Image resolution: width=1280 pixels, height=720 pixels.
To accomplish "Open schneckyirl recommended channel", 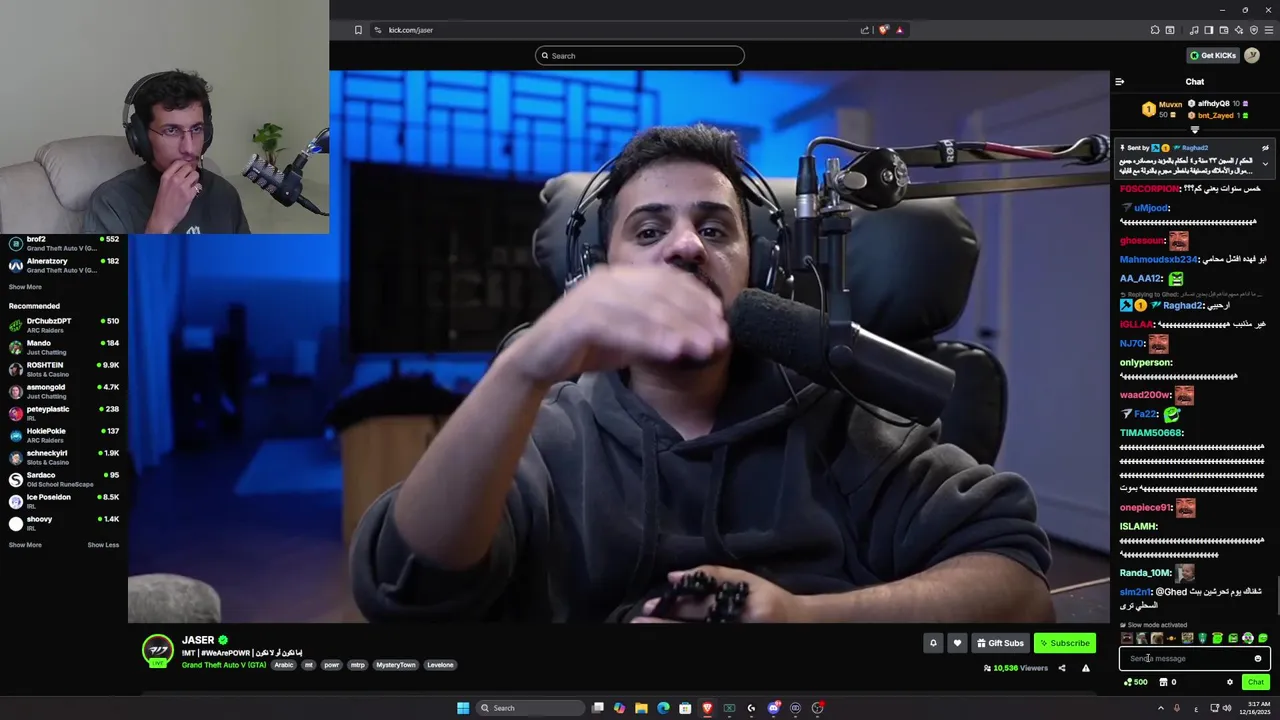I will (64, 457).
